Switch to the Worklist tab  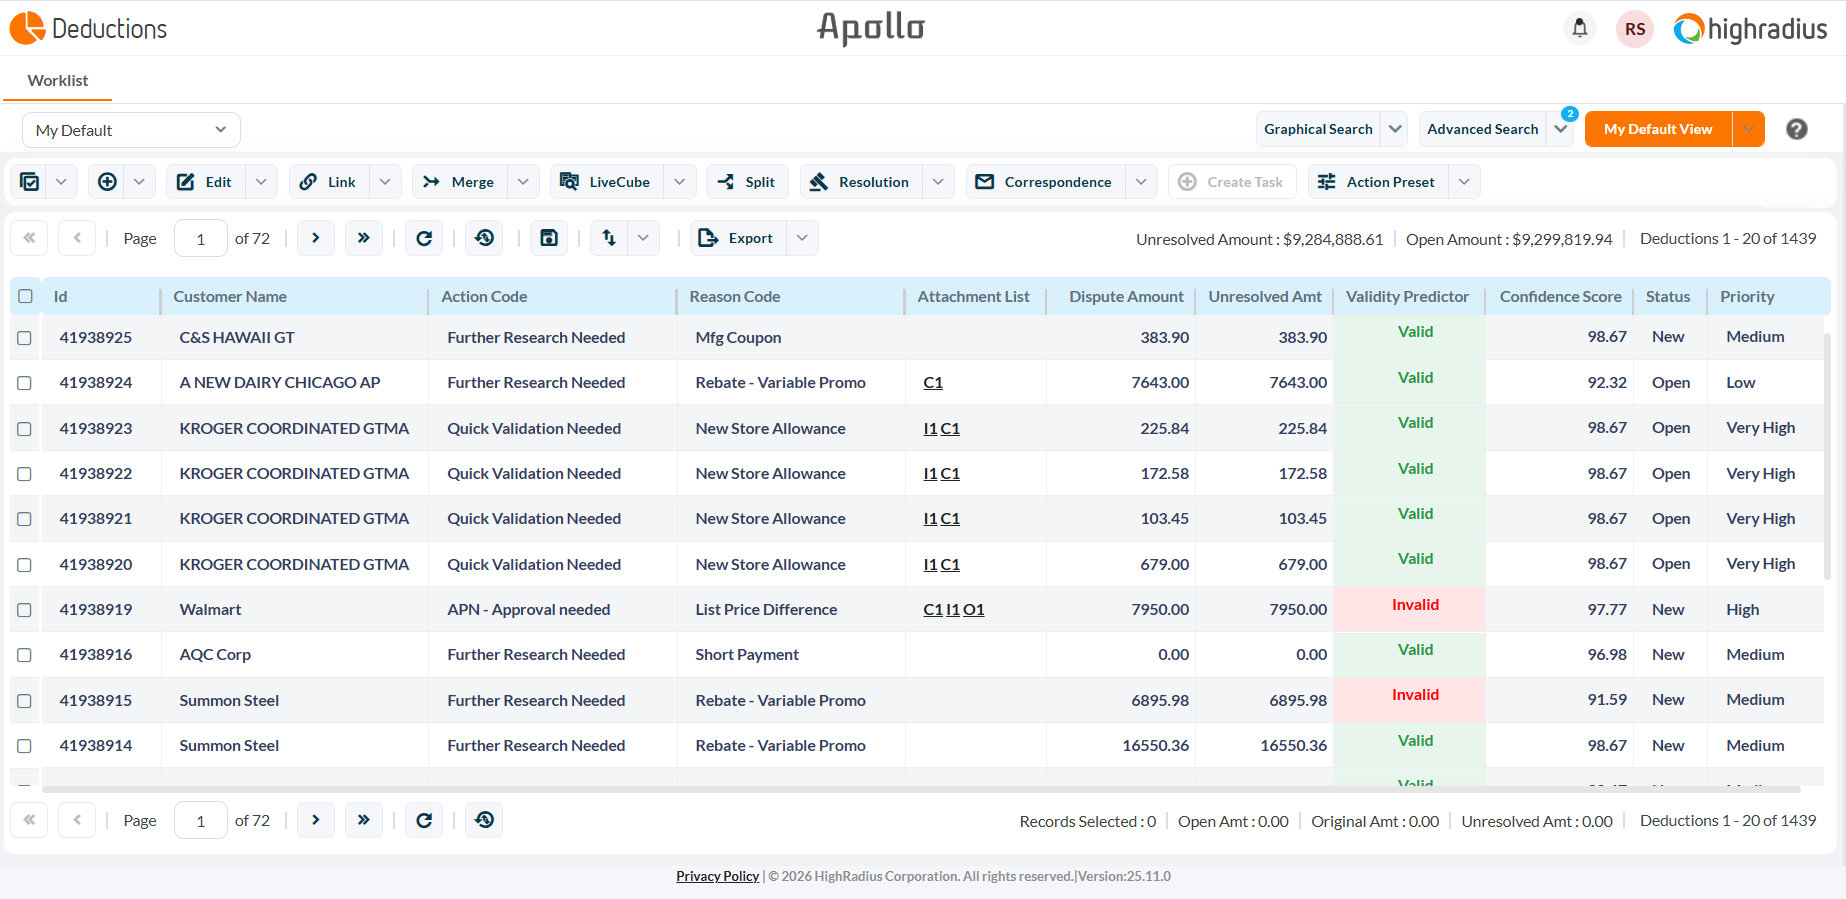[x=58, y=81]
